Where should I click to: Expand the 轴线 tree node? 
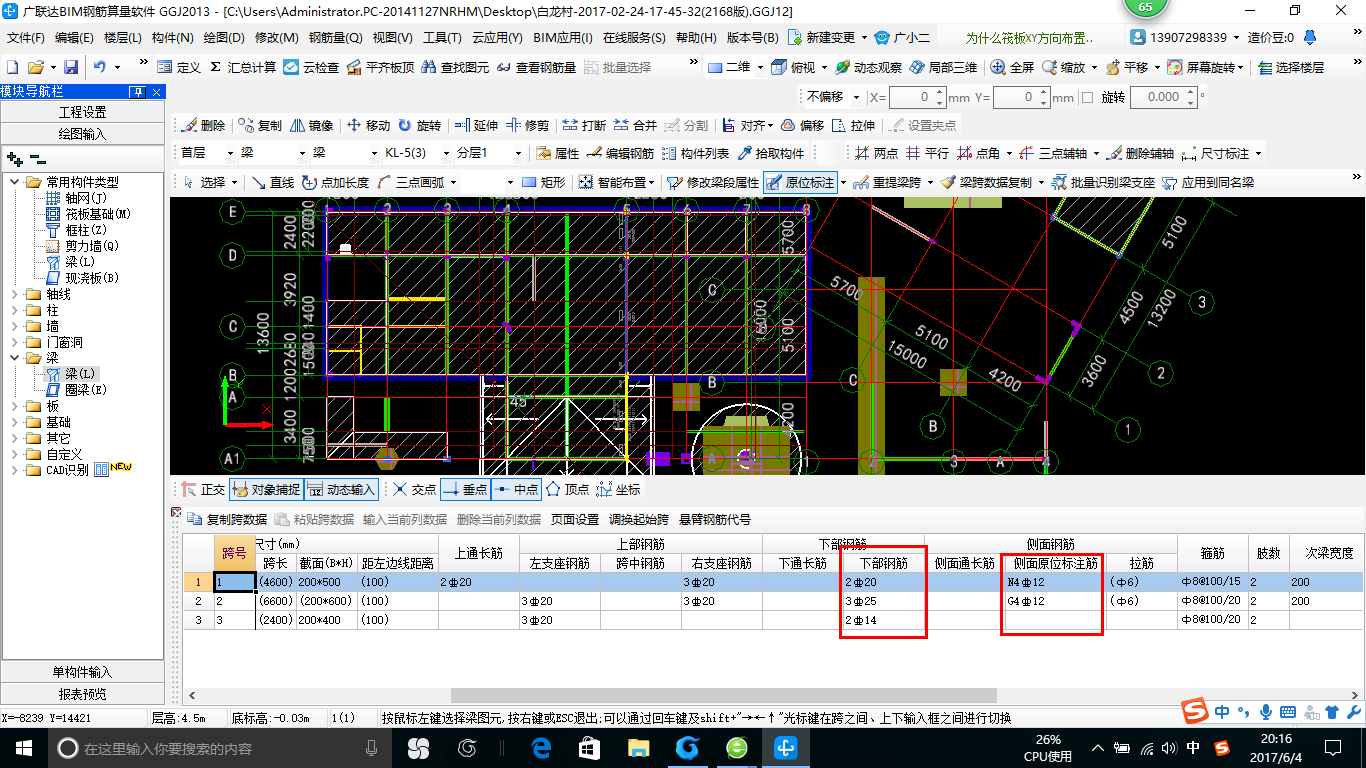click(15, 294)
